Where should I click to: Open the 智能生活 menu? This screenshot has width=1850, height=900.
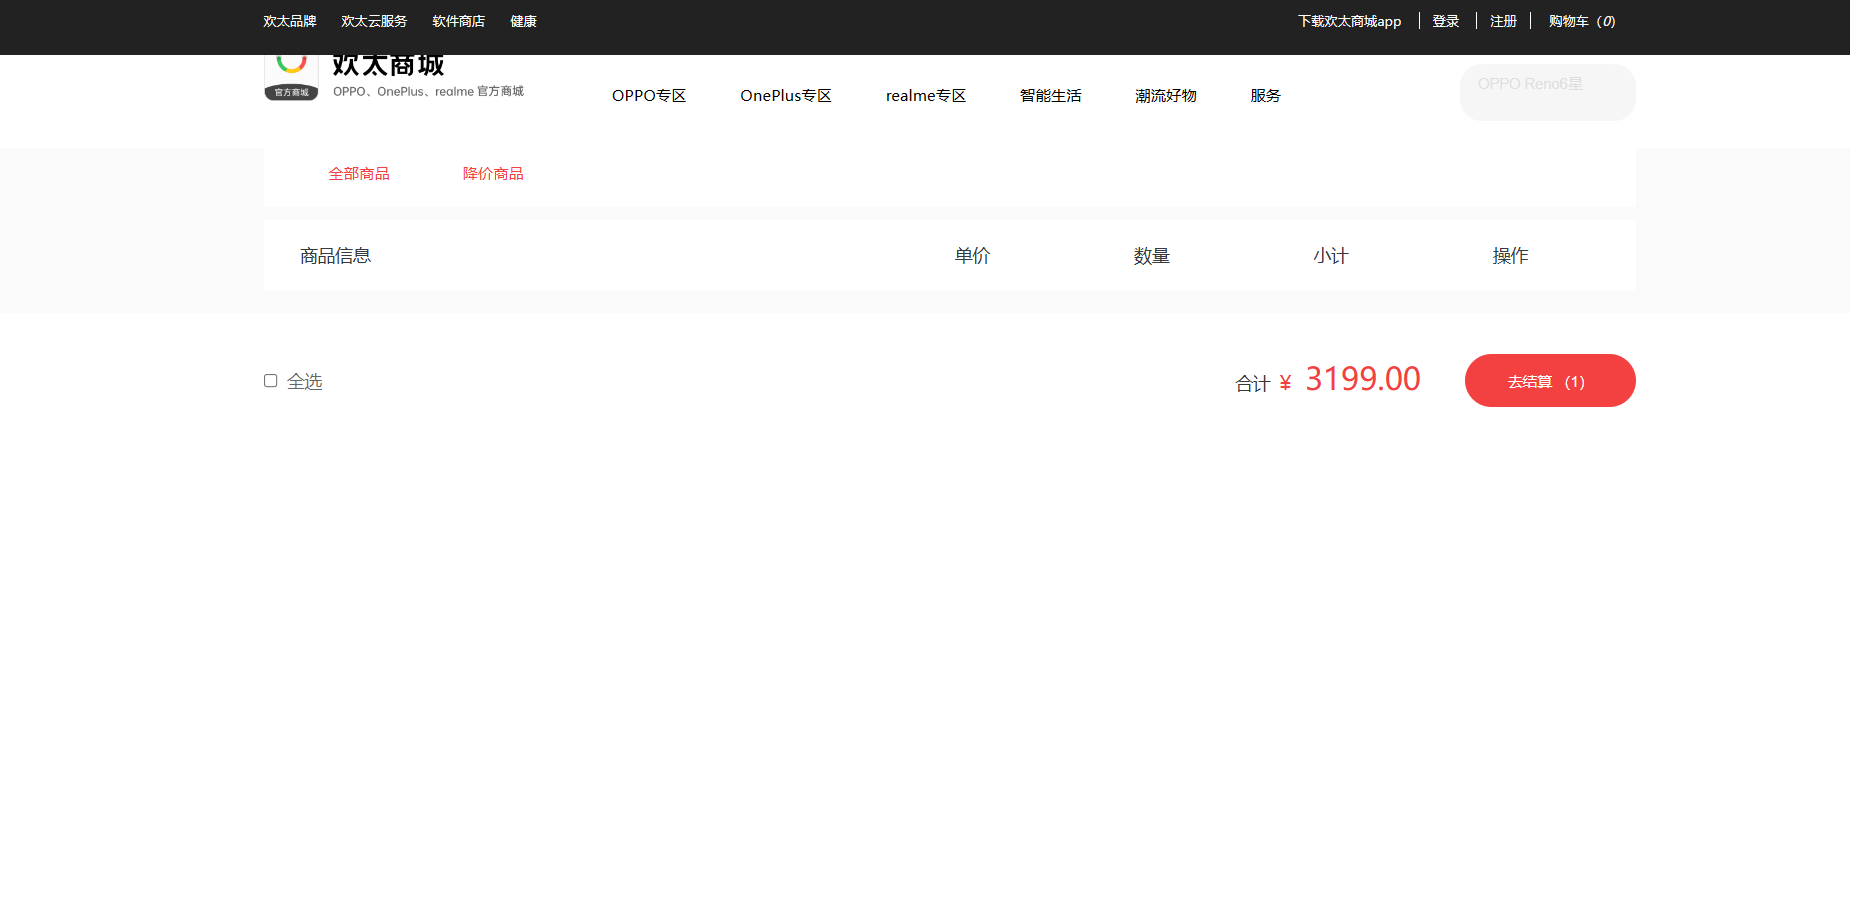pyautogui.click(x=1051, y=96)
